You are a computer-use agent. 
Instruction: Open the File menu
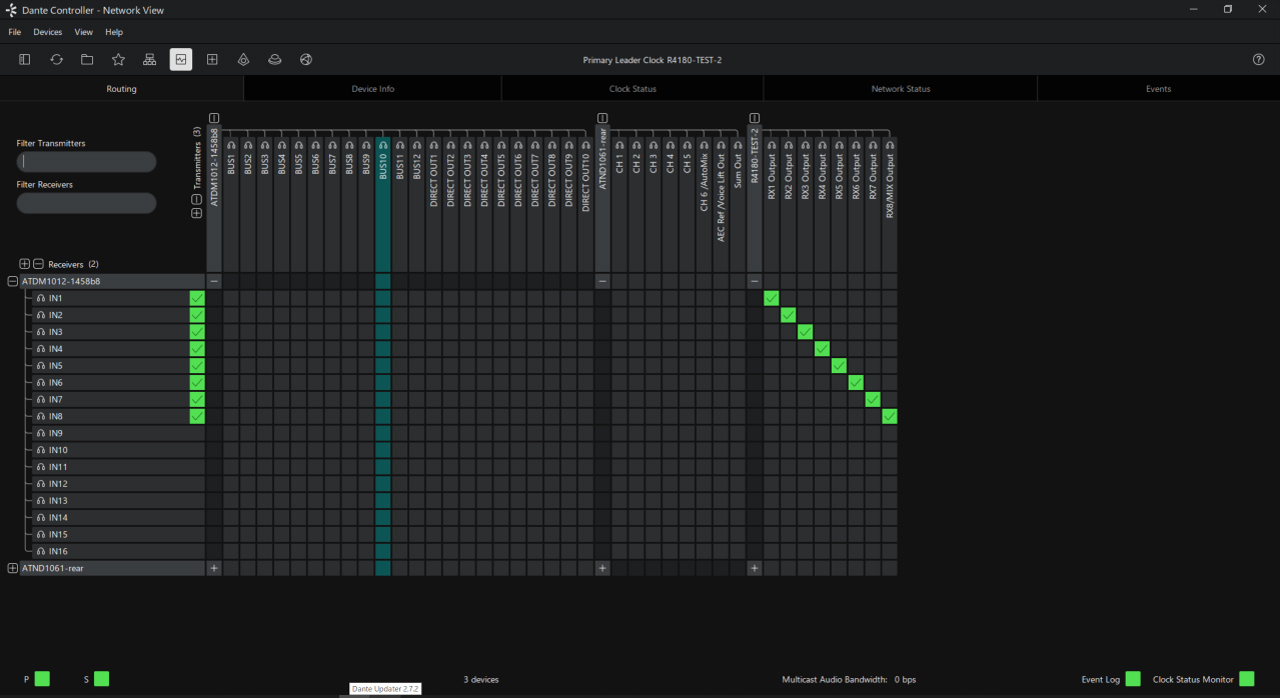[x=15, y=32]
